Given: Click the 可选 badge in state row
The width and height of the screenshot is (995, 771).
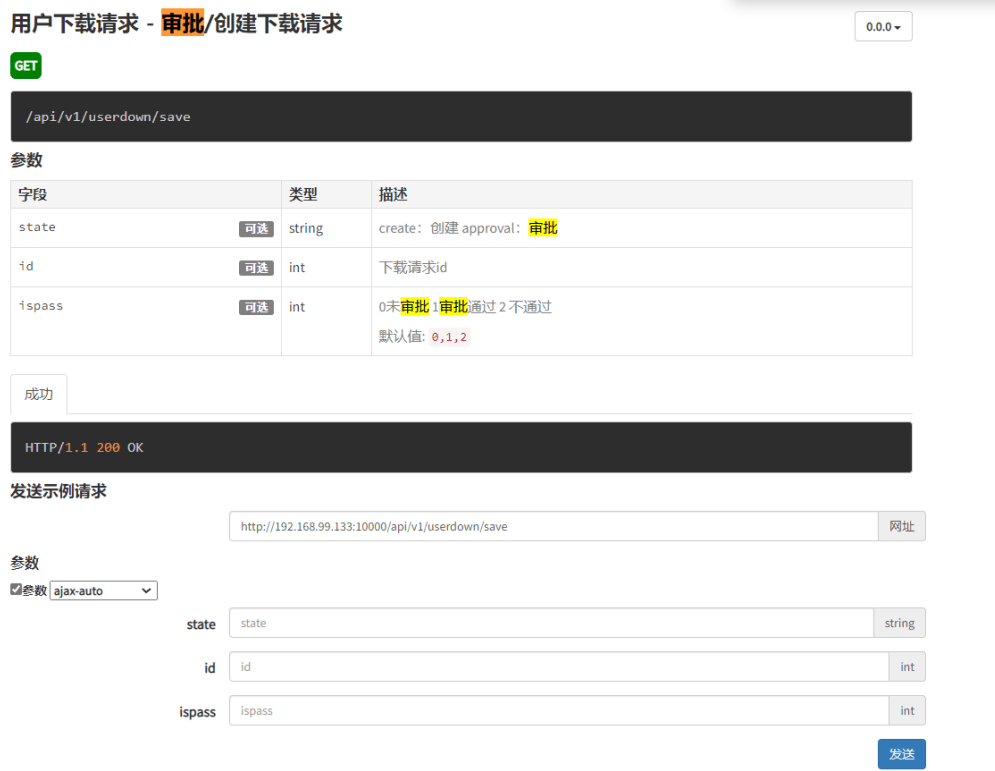Looking at the screenshot, I should (256, 229).
